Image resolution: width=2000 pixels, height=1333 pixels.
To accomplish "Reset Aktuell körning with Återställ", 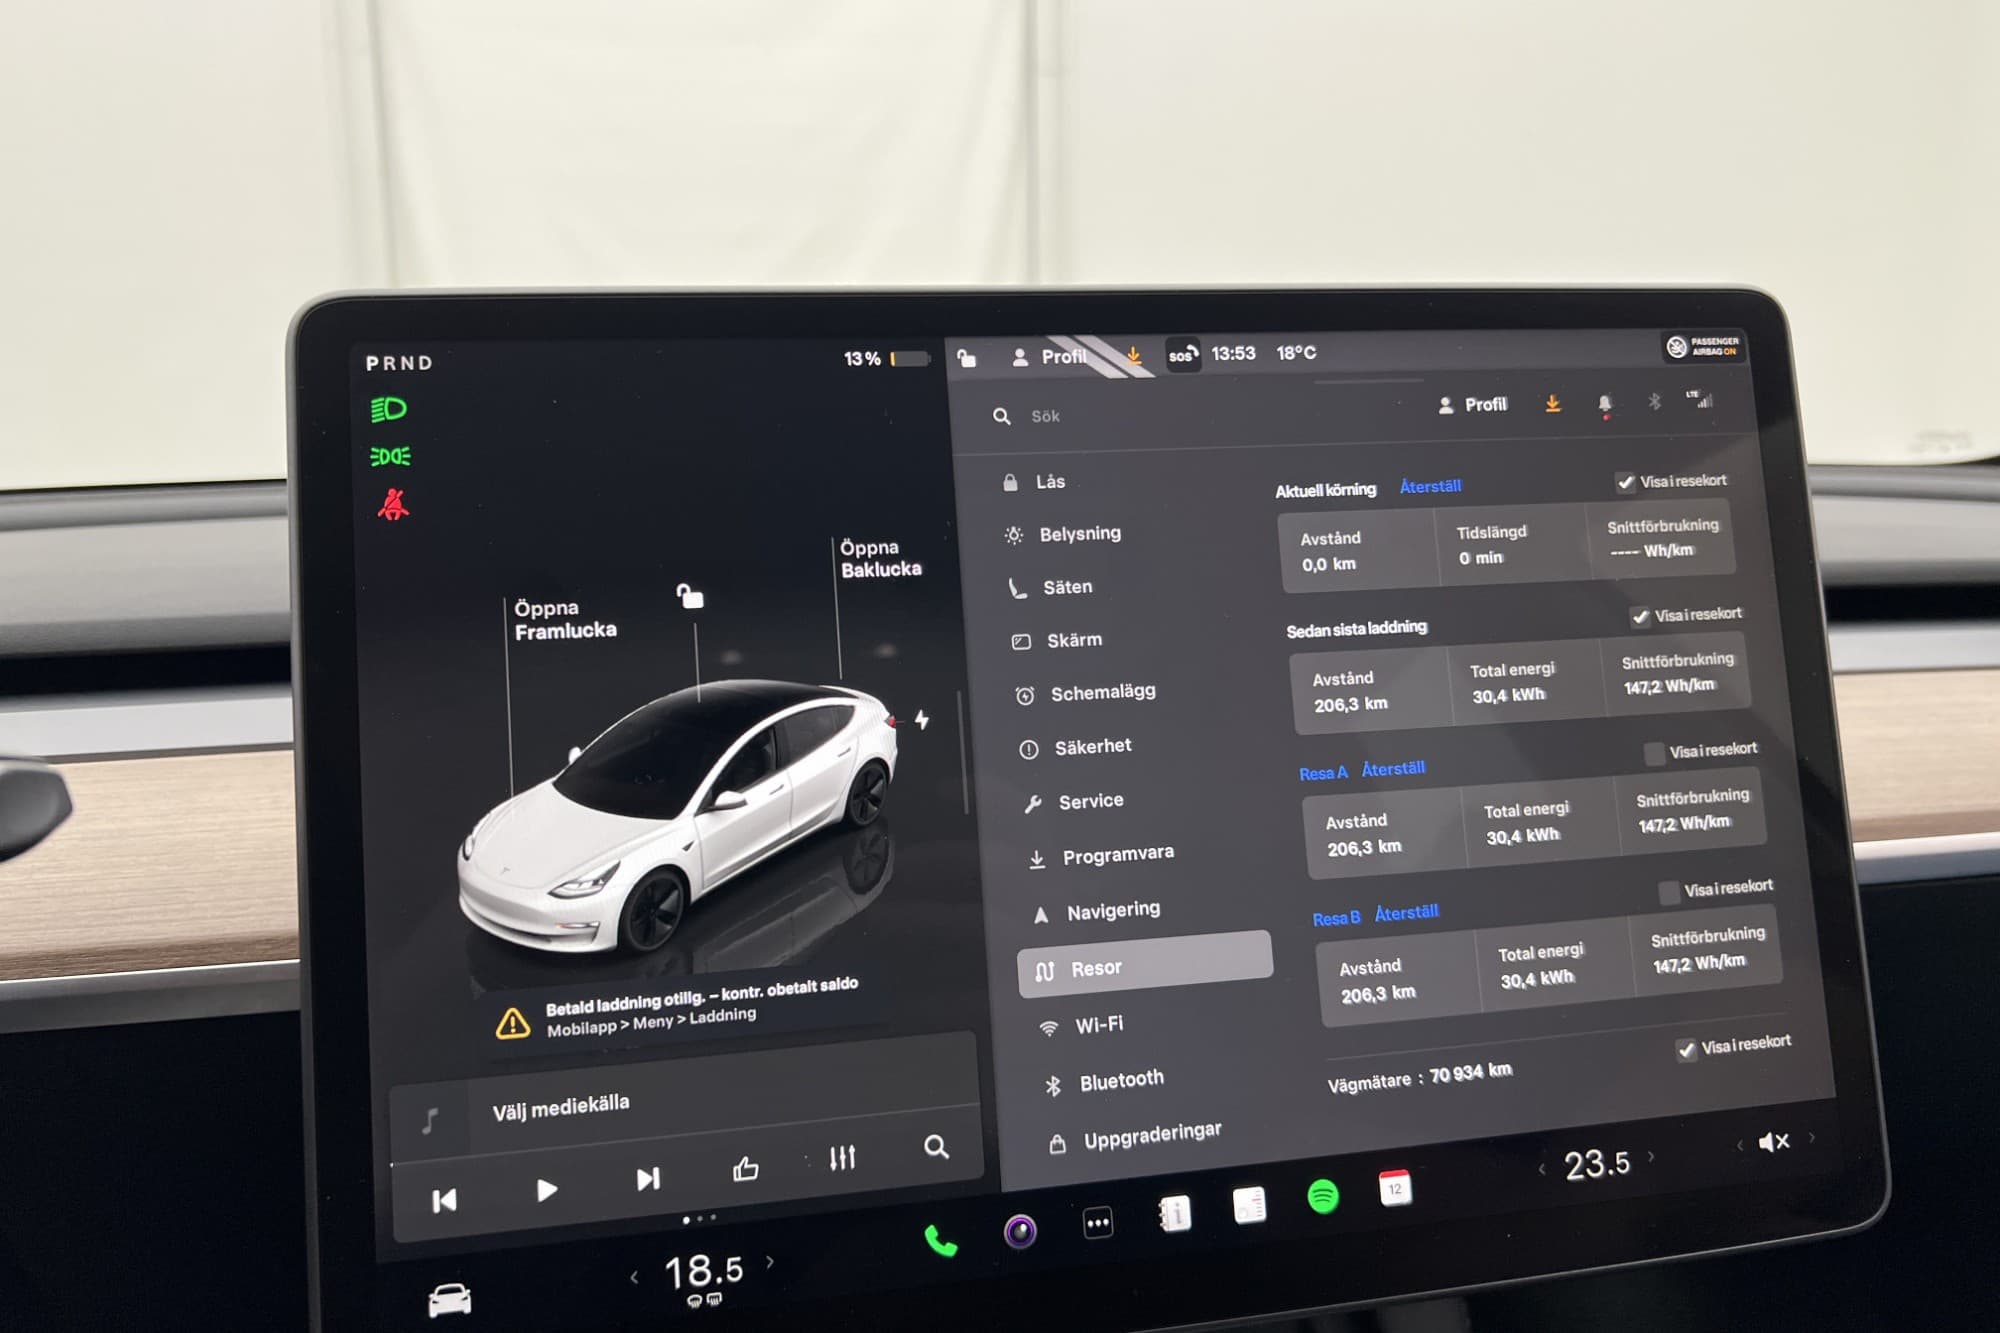I will 1430,486.
